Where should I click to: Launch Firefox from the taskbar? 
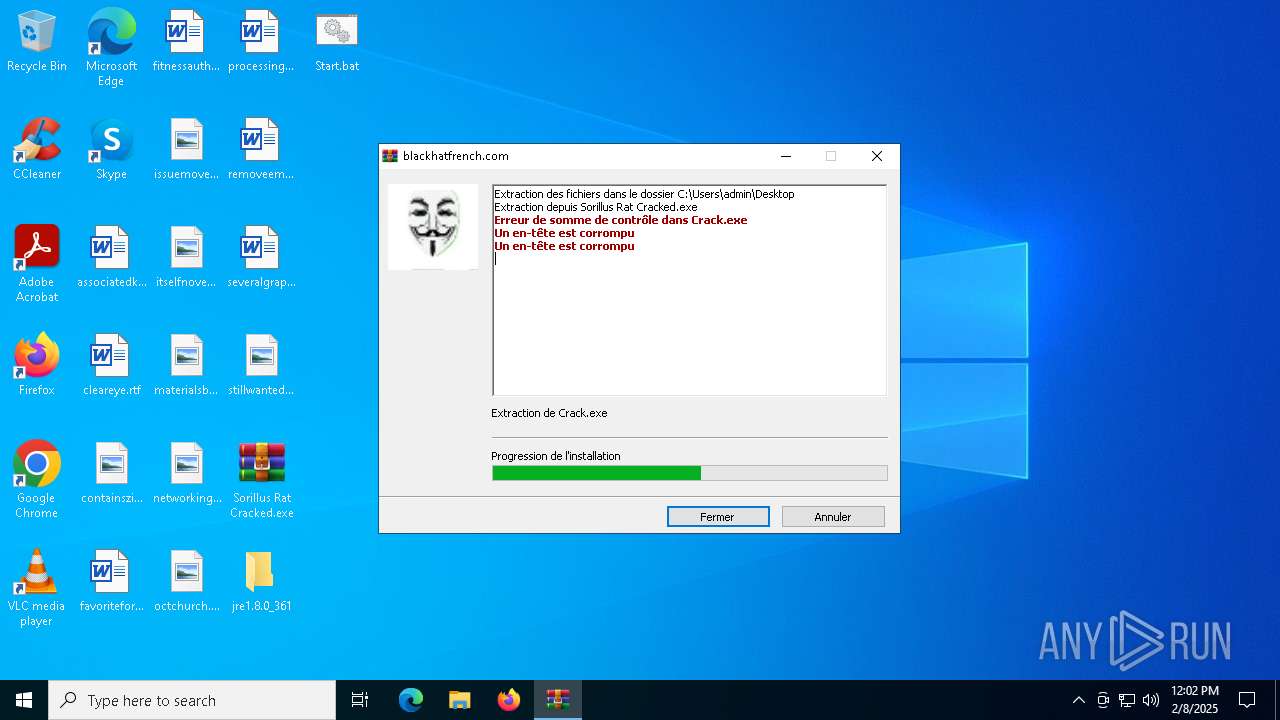(x=509, y=700)
